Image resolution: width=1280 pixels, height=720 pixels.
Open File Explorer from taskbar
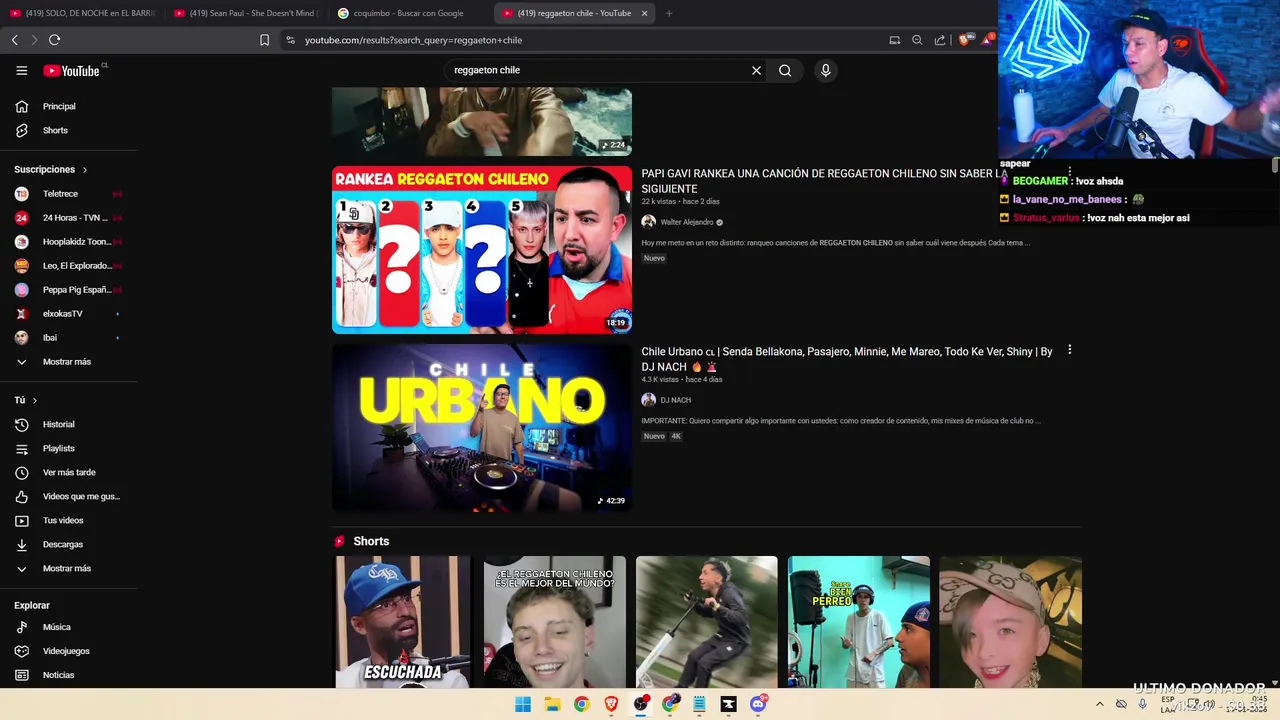(552, 704)
